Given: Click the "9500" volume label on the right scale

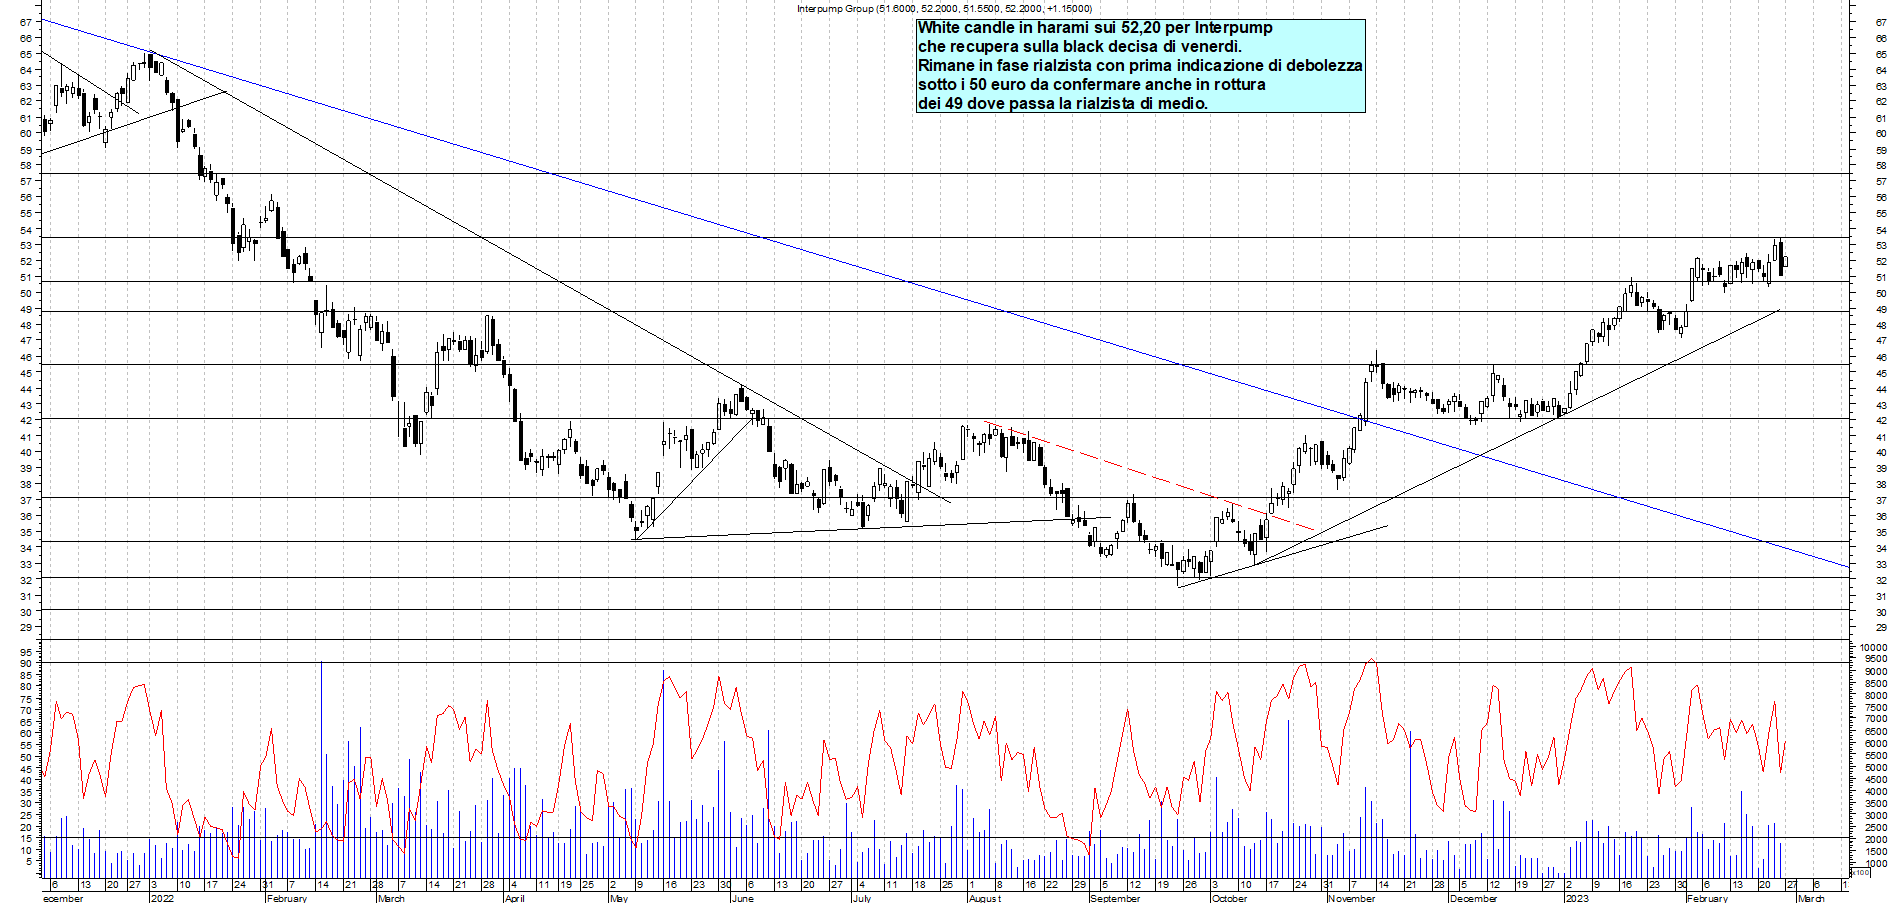Looking at the screenshot, I should pyautogui.click(x=1876, y=659).
